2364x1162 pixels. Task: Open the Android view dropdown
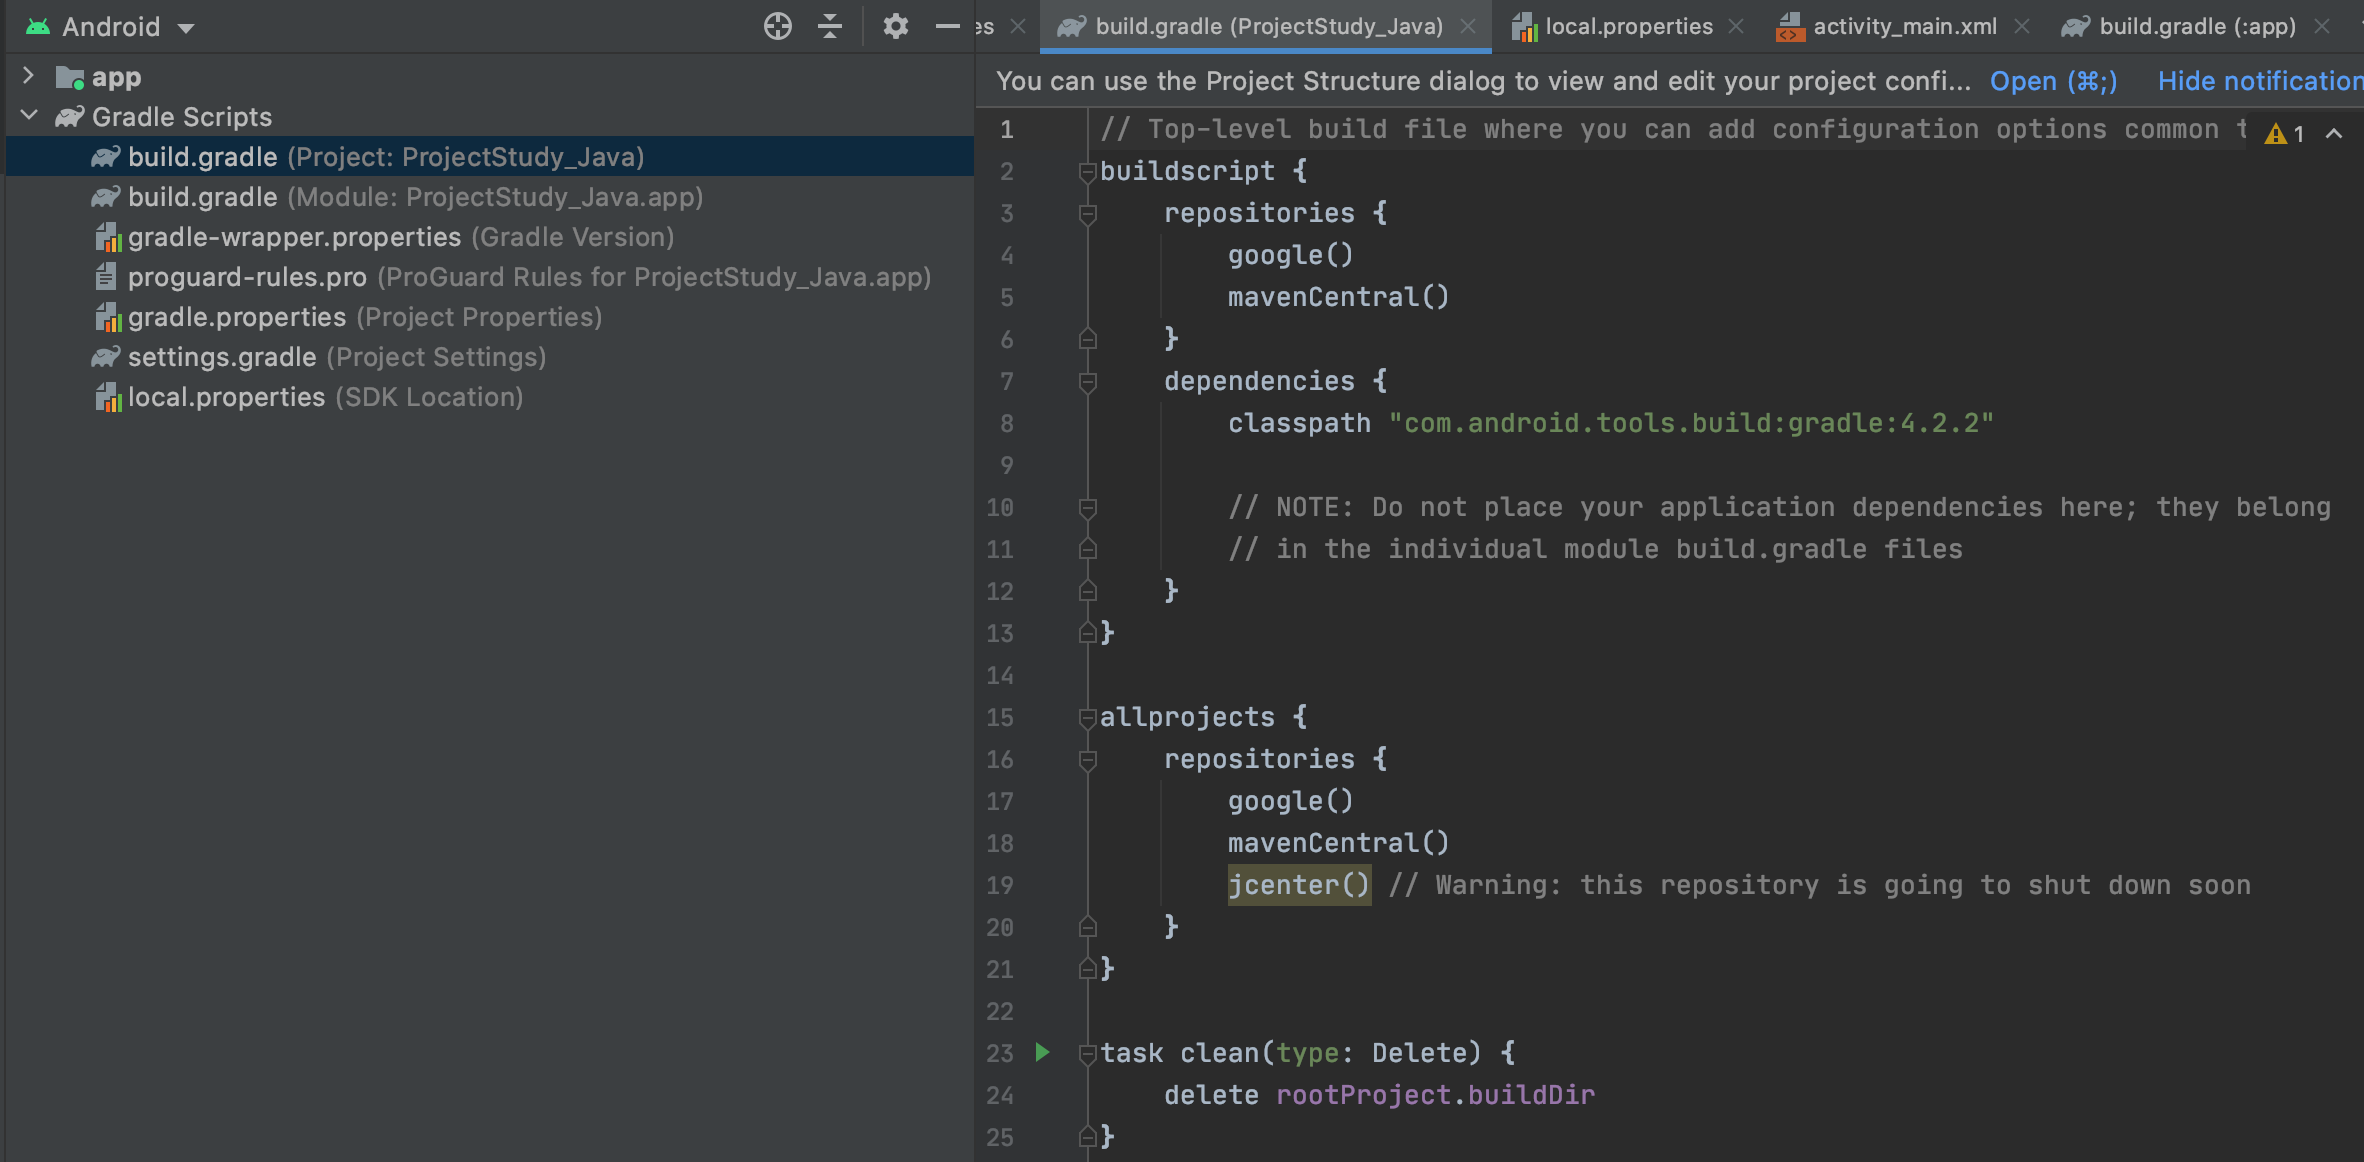(186, 28)
